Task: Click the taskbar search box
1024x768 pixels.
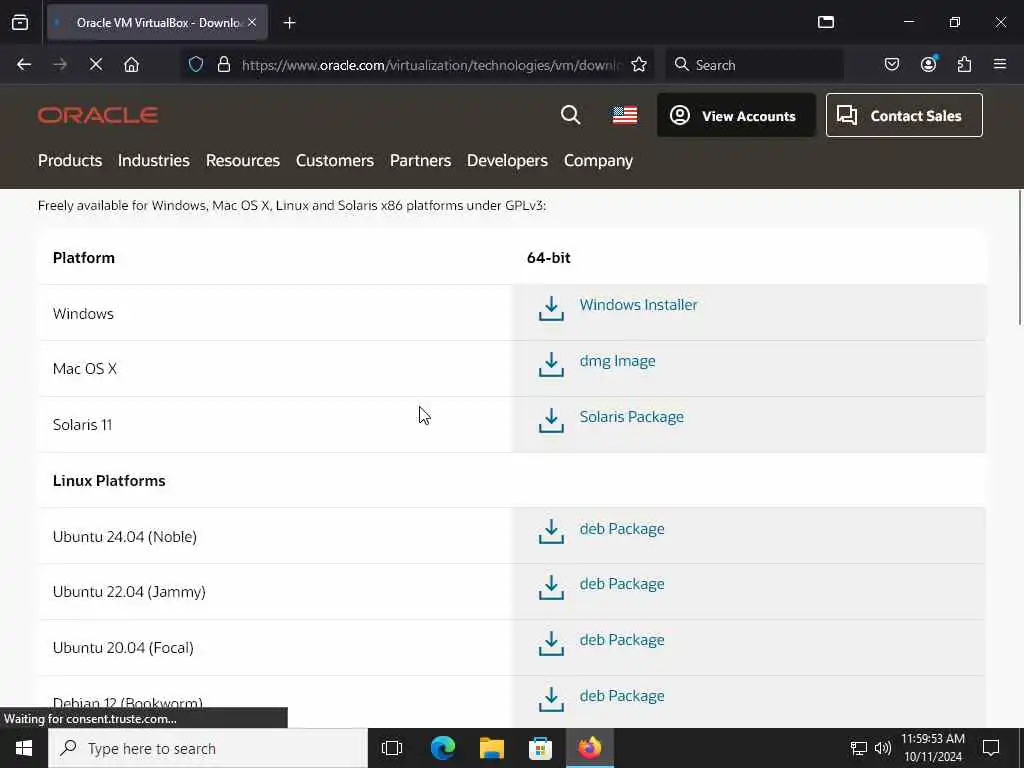Action: coord(208,748)
